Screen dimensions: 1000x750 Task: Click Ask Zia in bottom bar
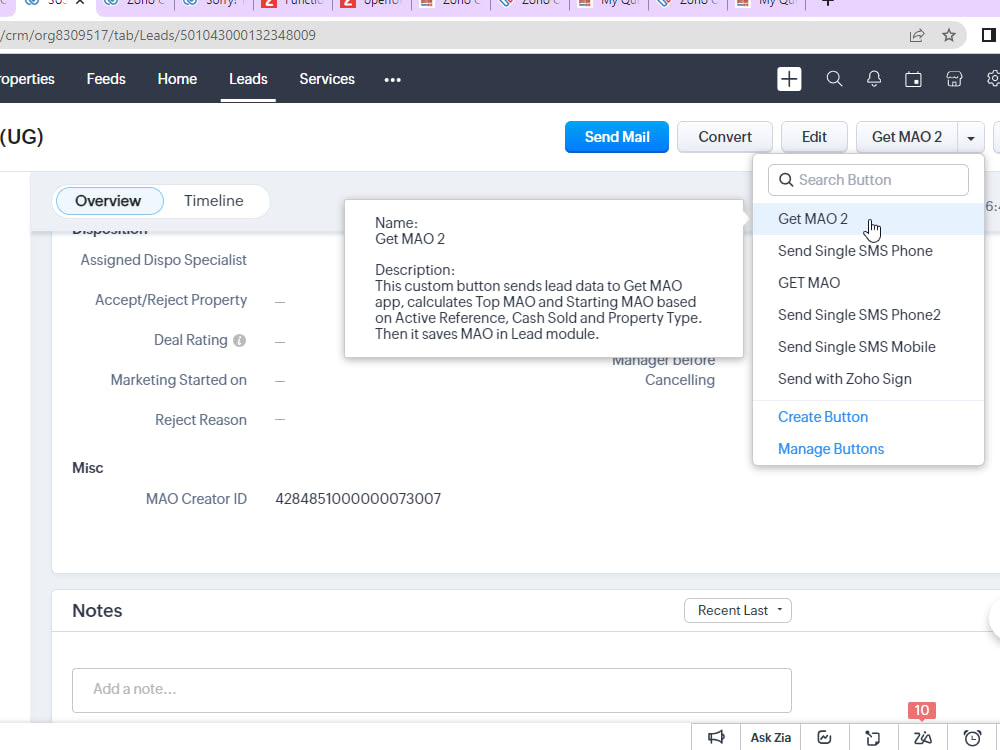[x=770, y=737]
